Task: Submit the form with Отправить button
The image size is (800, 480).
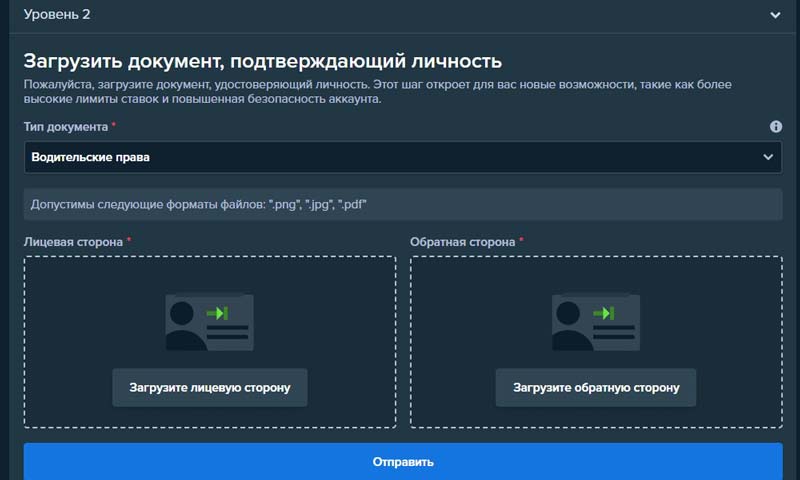Action: 402,463
